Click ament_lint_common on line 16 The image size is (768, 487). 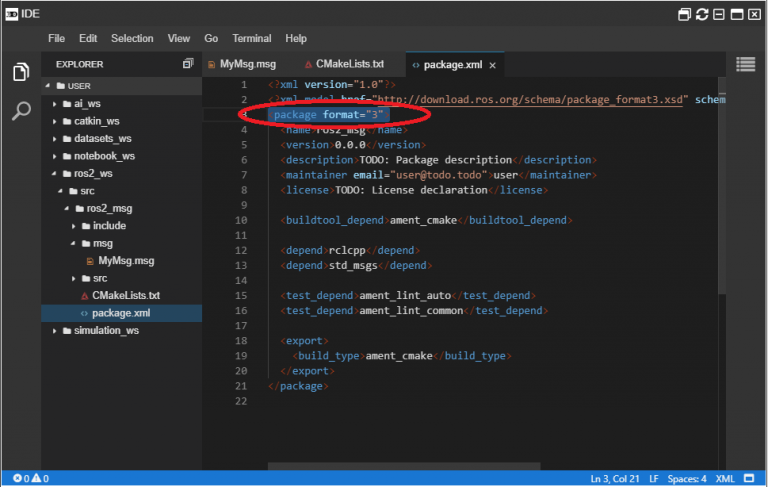click(x=411, y=311)
